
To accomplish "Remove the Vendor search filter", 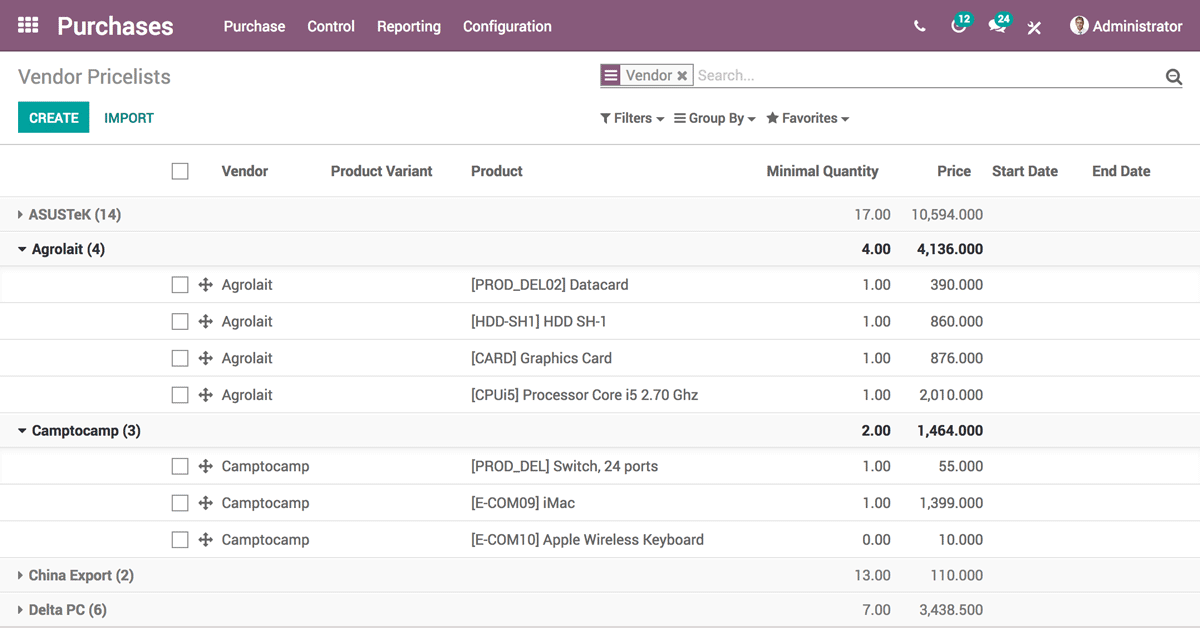I will [x=682, y=74].
